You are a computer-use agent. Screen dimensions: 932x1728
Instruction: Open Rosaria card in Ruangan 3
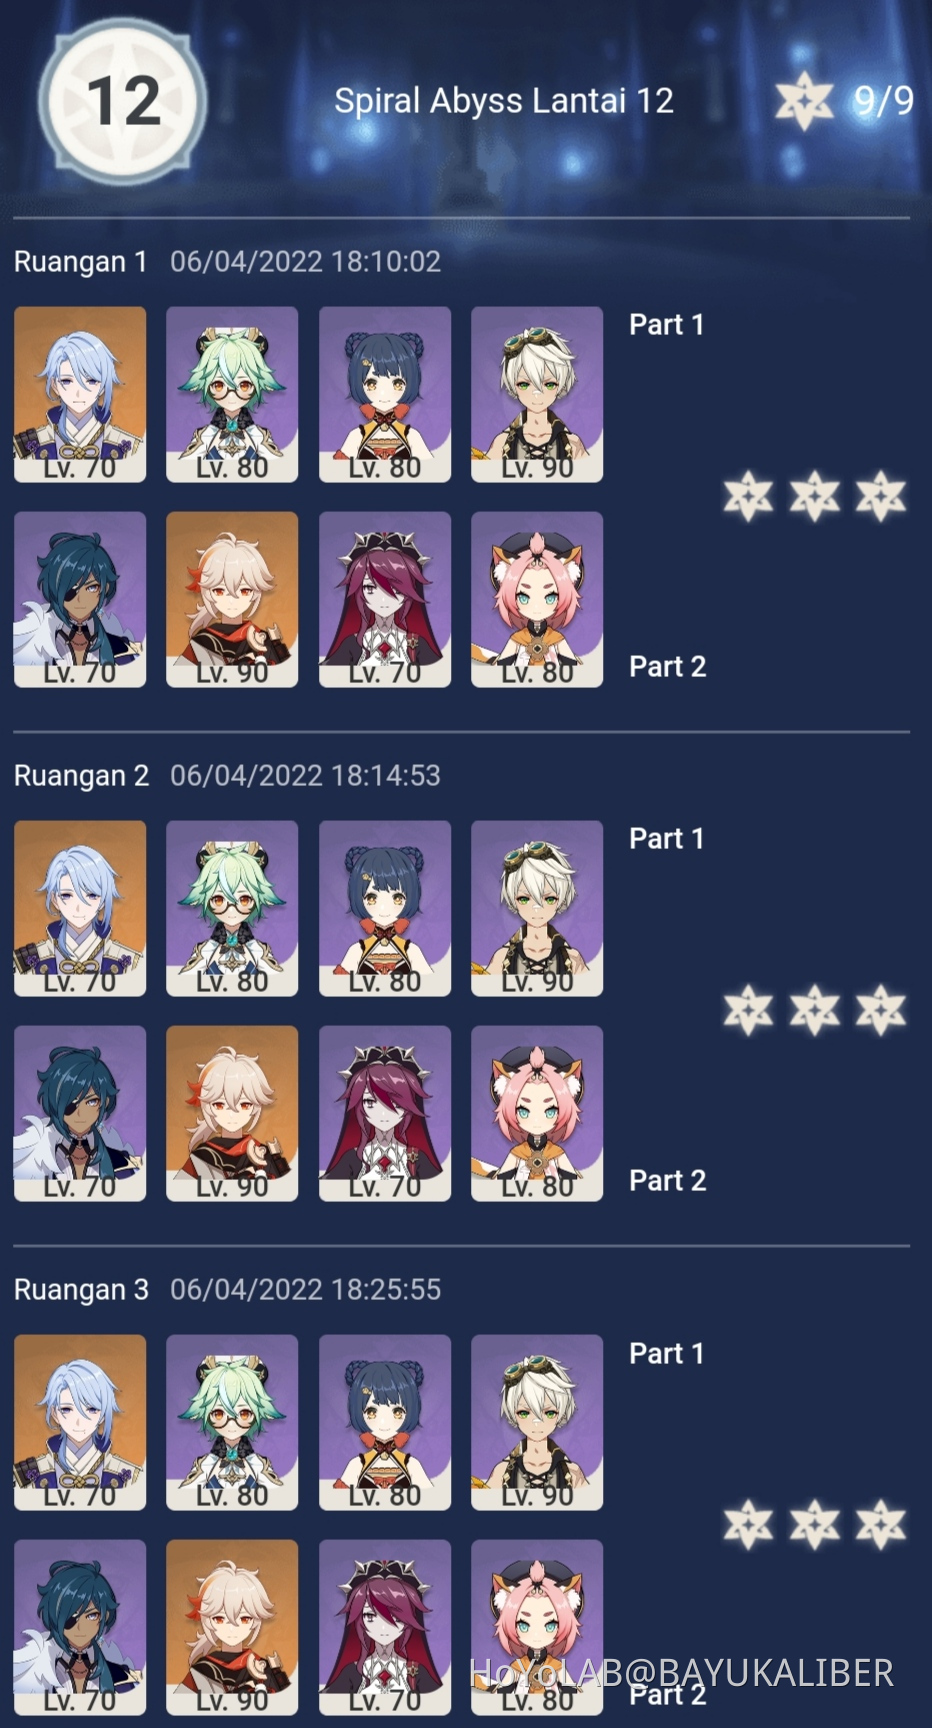point(385,1628)
